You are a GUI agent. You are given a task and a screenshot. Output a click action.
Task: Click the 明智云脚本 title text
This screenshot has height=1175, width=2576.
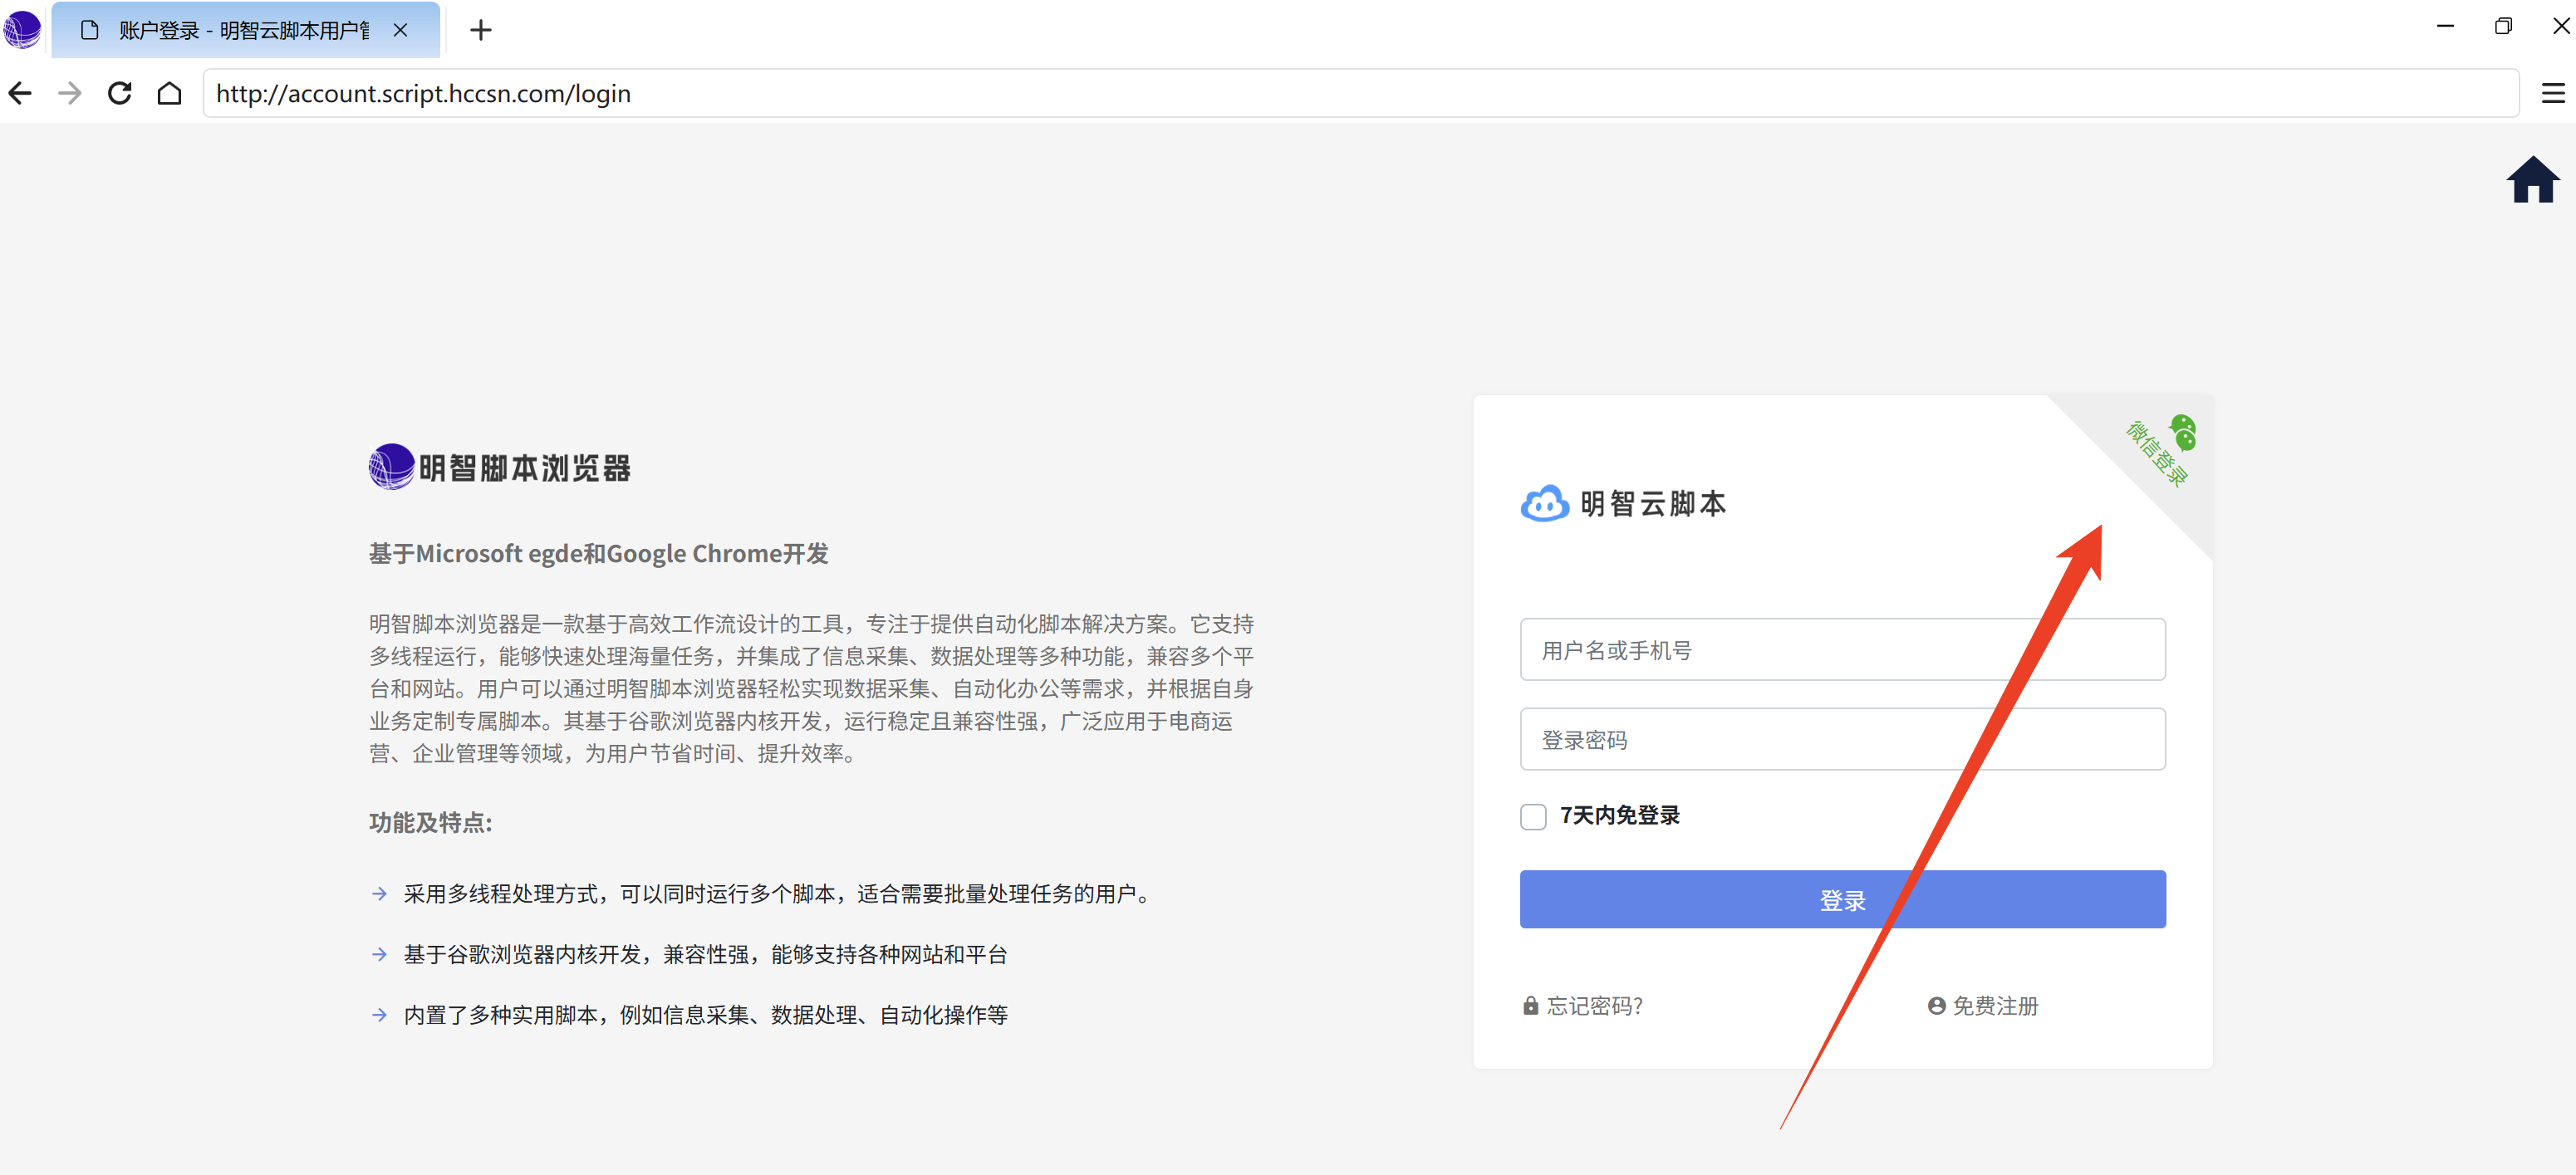coord(1654,504)
